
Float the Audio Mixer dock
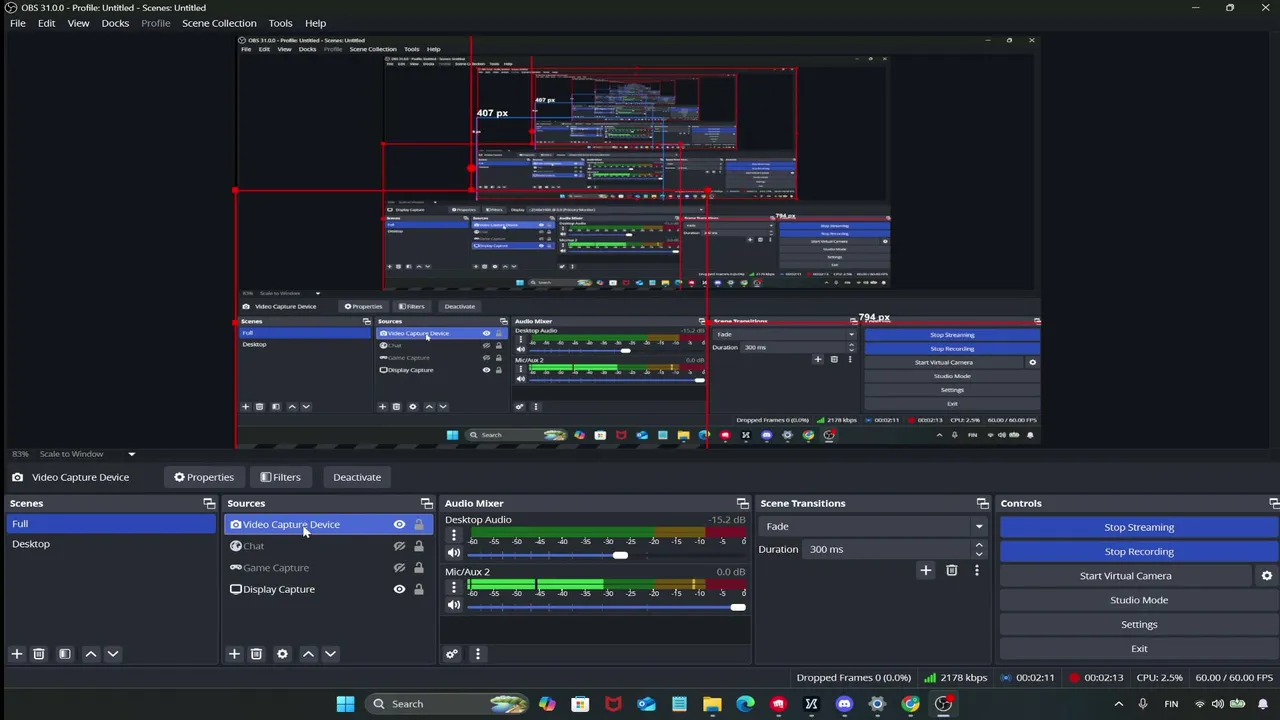coord(742,503)
